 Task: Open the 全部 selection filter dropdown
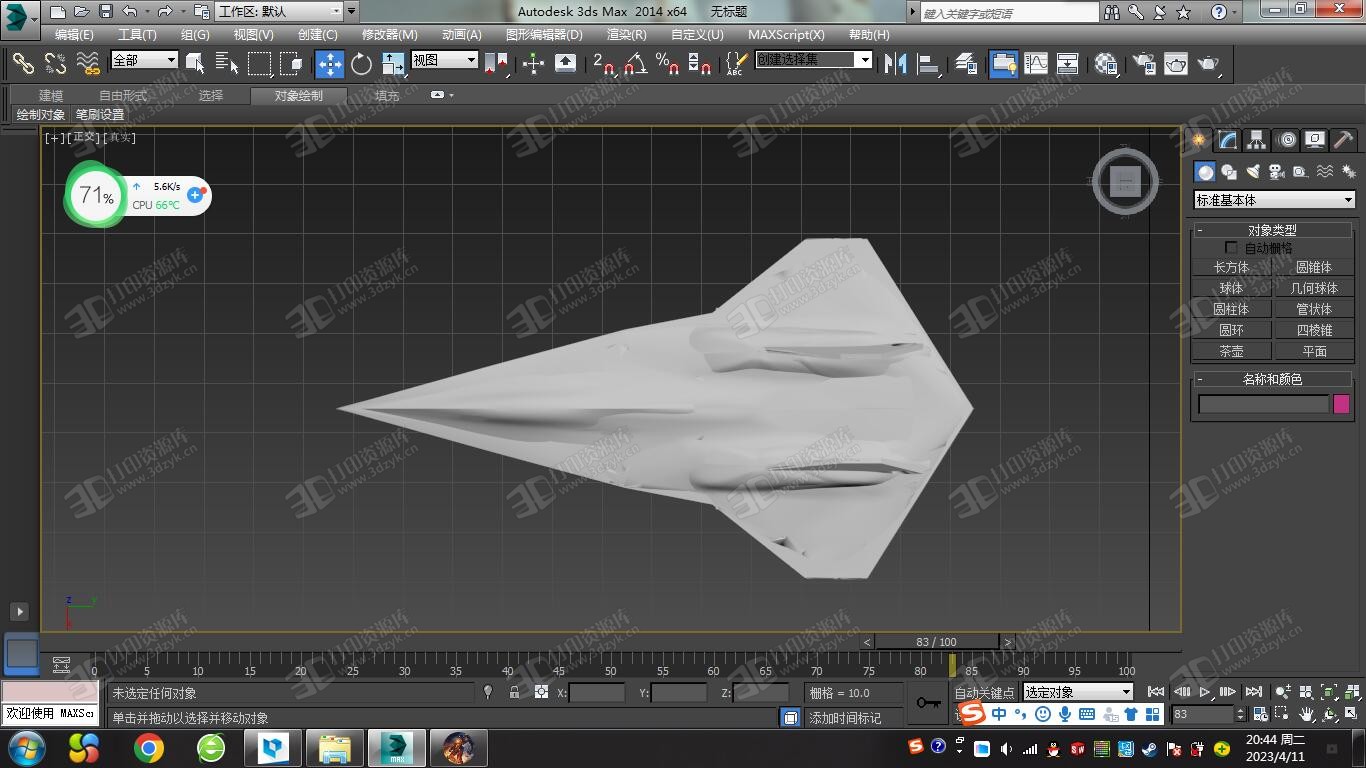(144, 60)
